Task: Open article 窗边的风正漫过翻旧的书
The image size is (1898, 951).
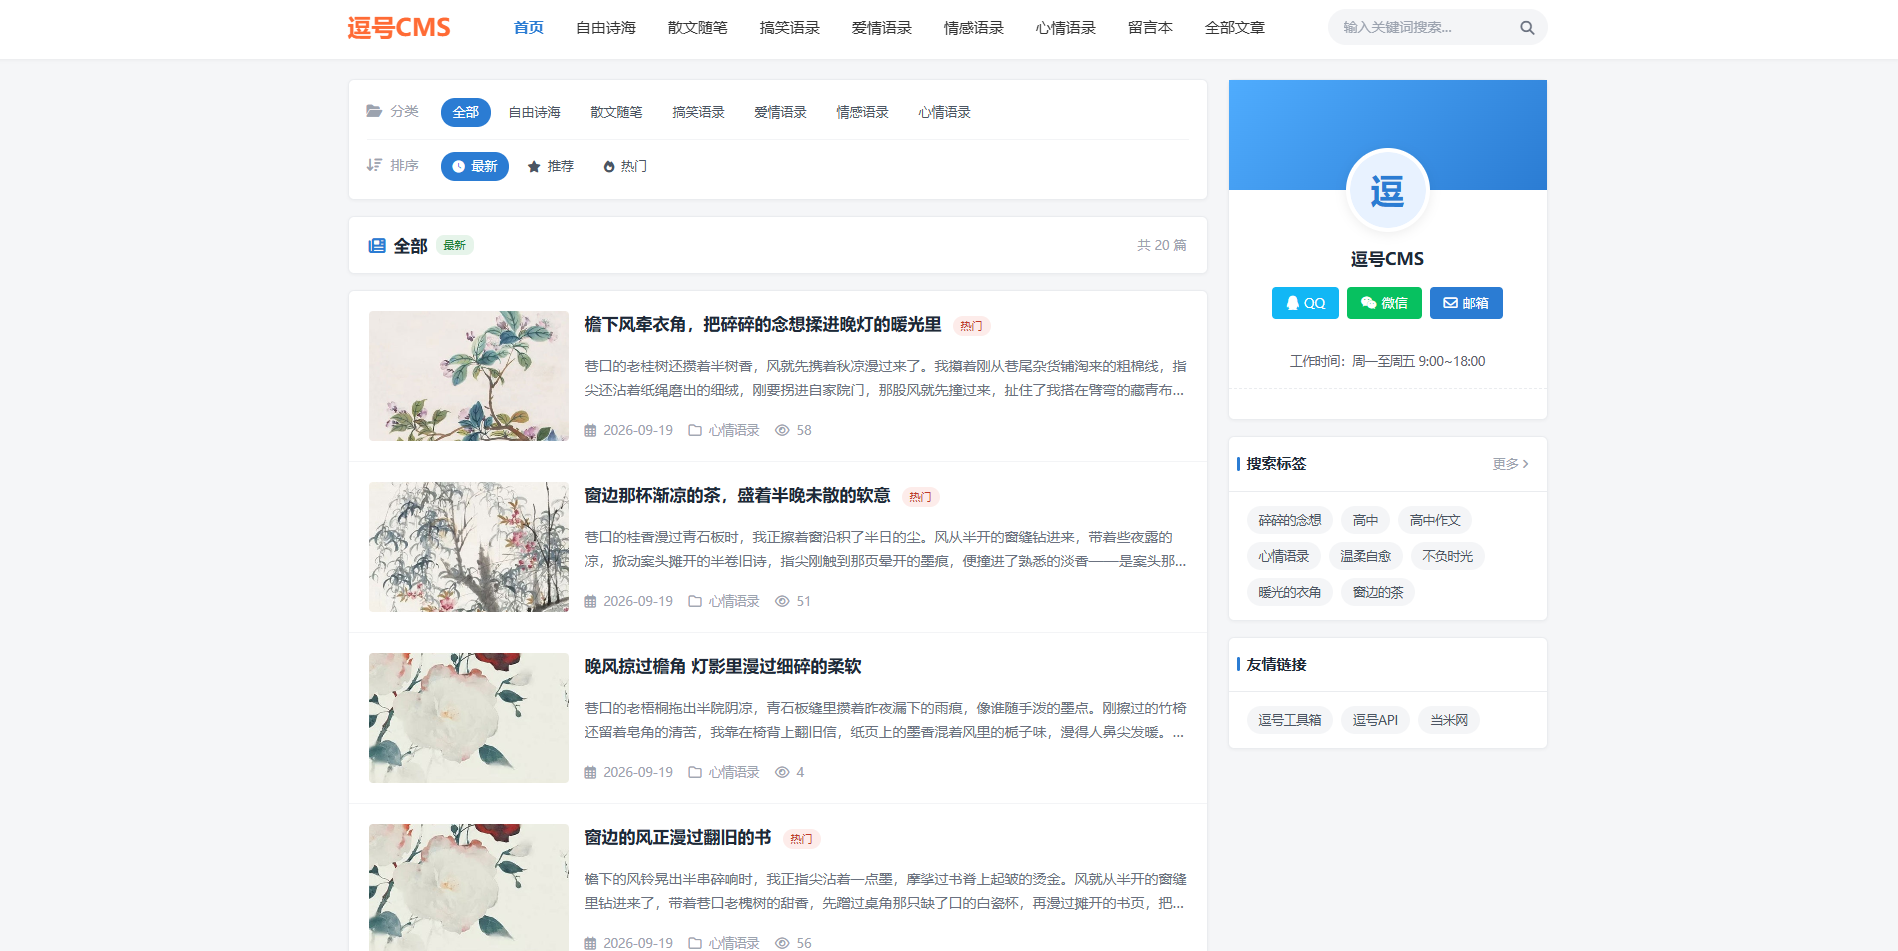Action: click(x=678, y=838)
